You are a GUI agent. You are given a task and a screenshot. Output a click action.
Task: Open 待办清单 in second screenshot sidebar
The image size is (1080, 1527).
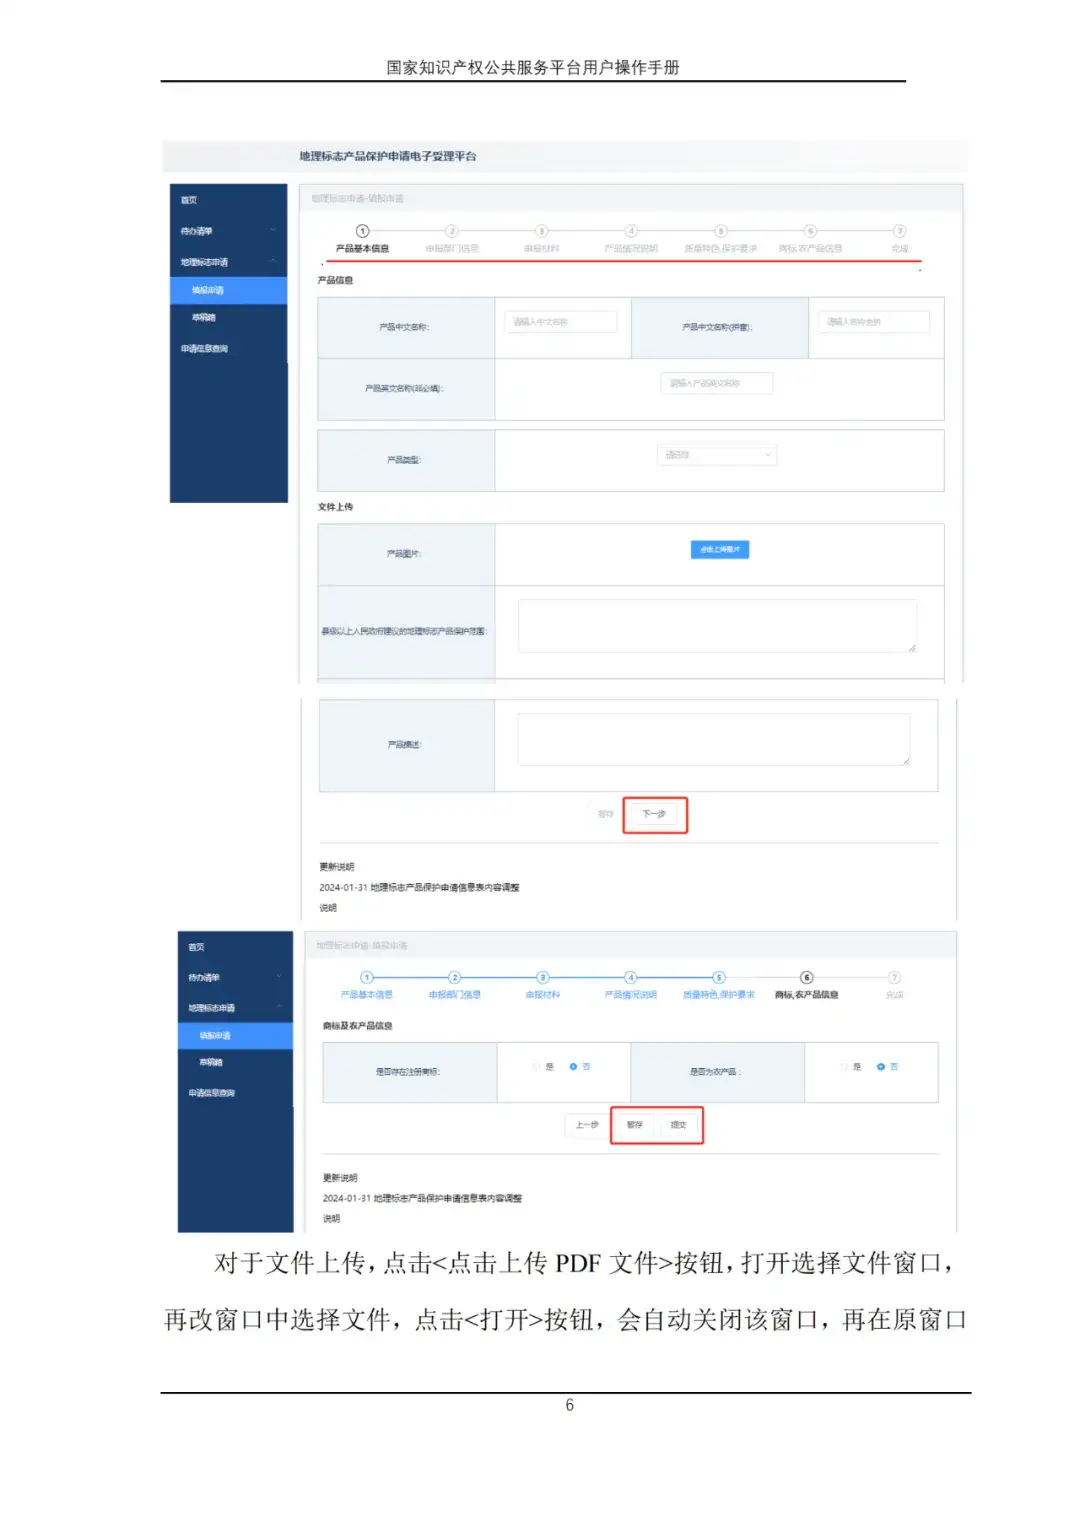(x=204, y=977)
